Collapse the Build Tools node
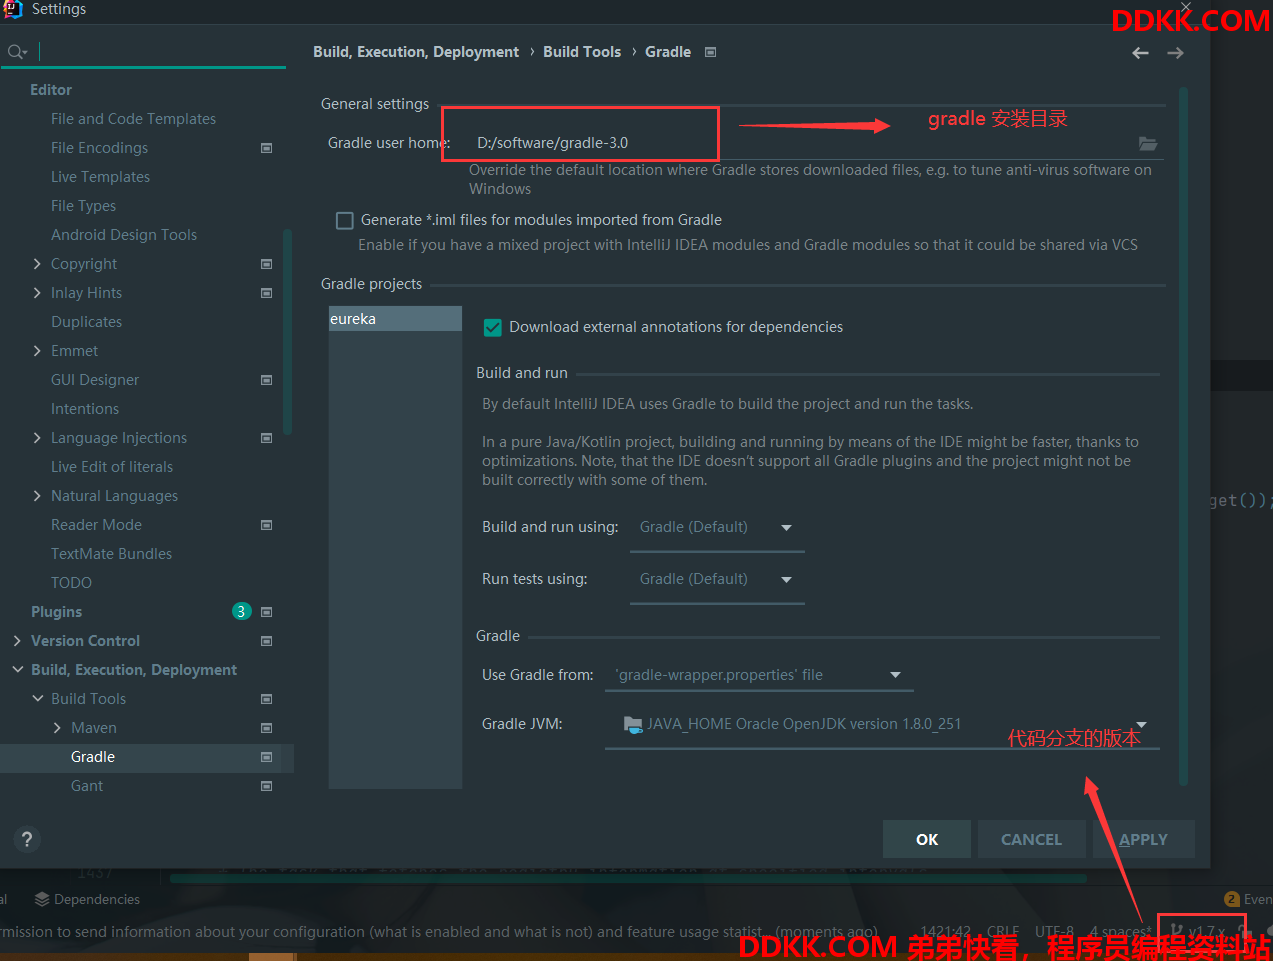1273x961 pixels. tap(37, 699)
